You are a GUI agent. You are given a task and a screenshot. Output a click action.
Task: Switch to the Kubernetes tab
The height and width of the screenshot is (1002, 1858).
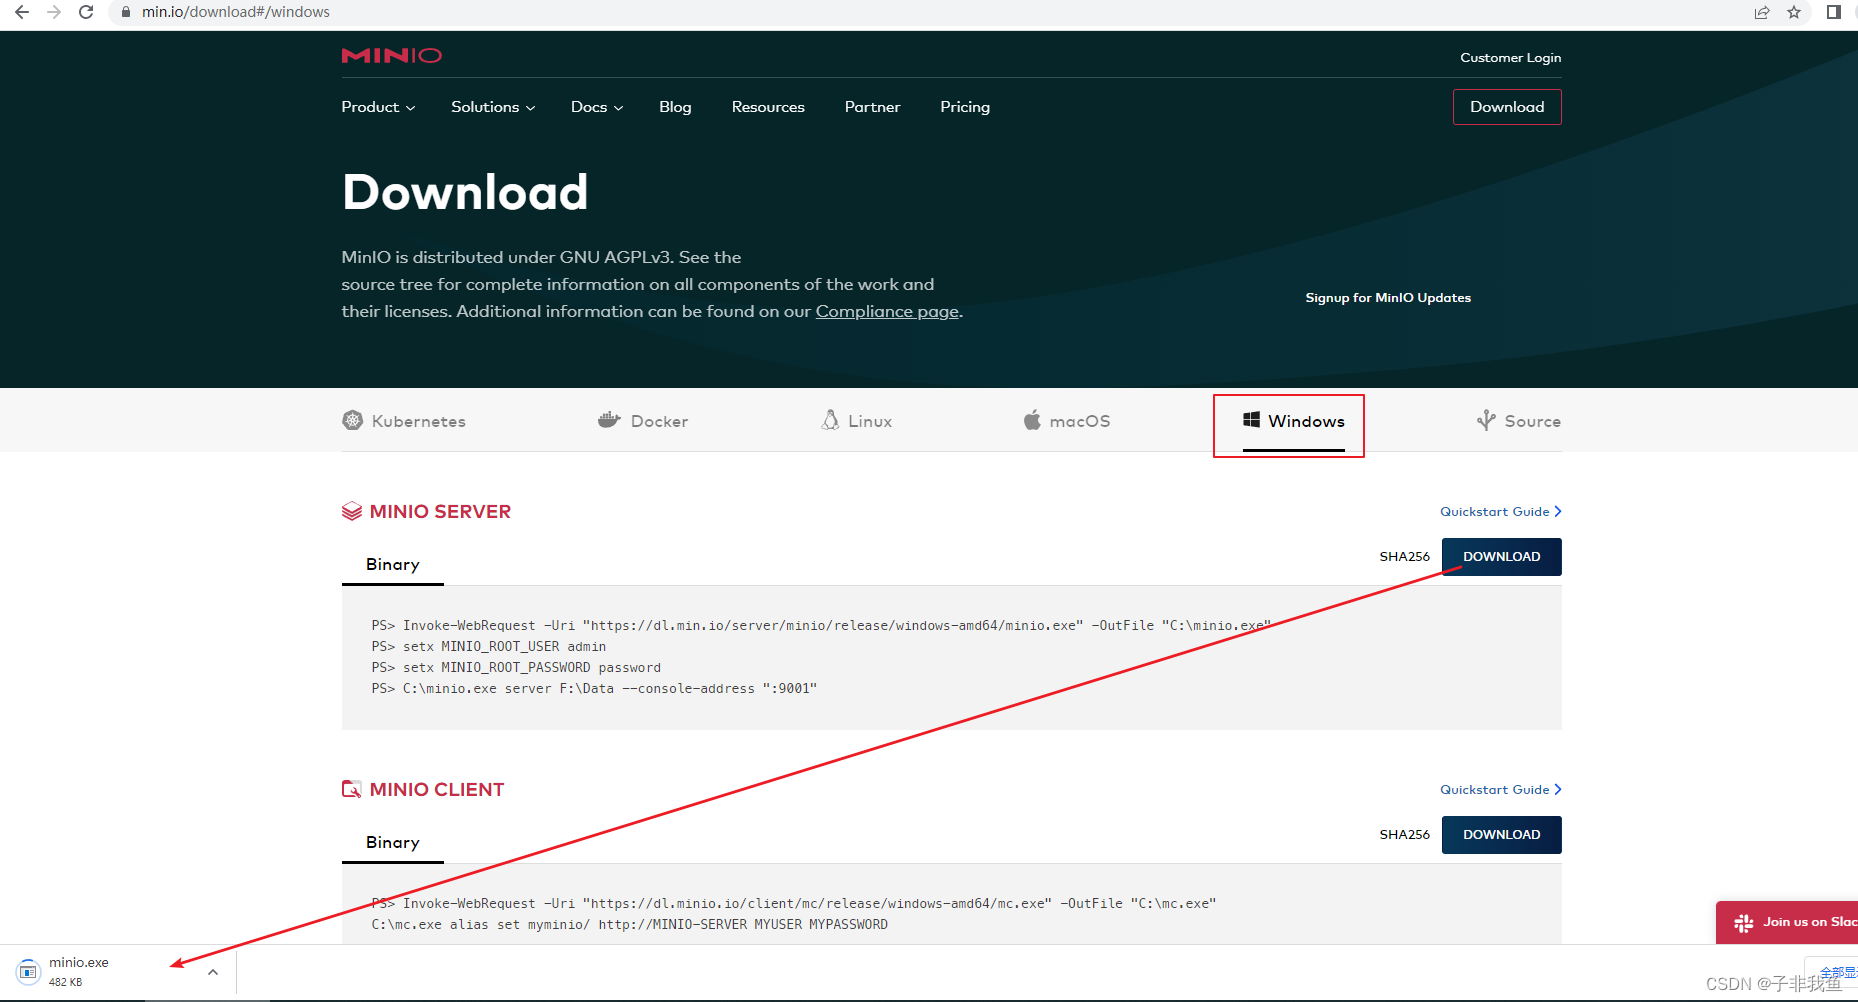click(x=404, y=421)
